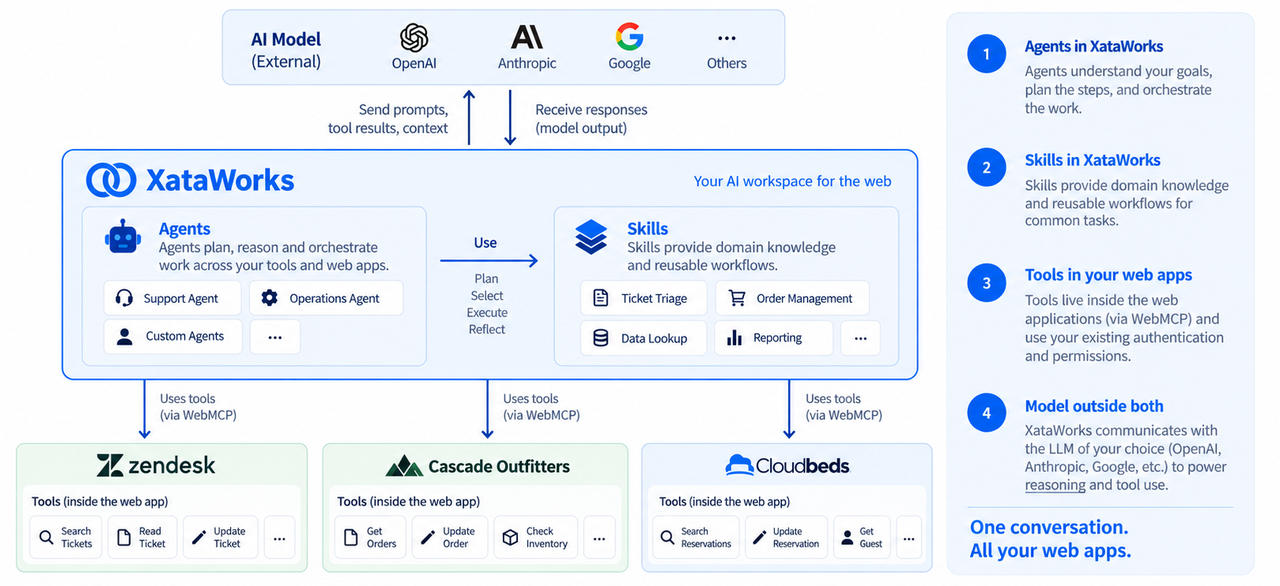Click the 'Agents in XataWorks' heading

[1094, 46]
